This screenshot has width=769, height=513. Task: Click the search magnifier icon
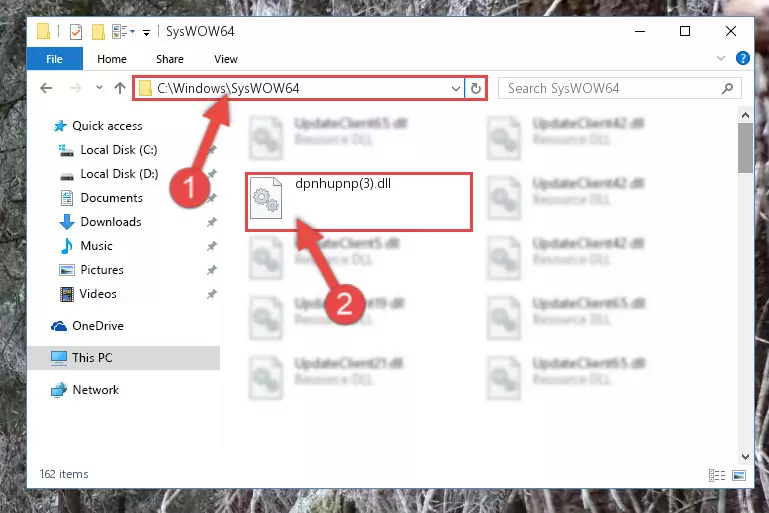coord(727,88)
